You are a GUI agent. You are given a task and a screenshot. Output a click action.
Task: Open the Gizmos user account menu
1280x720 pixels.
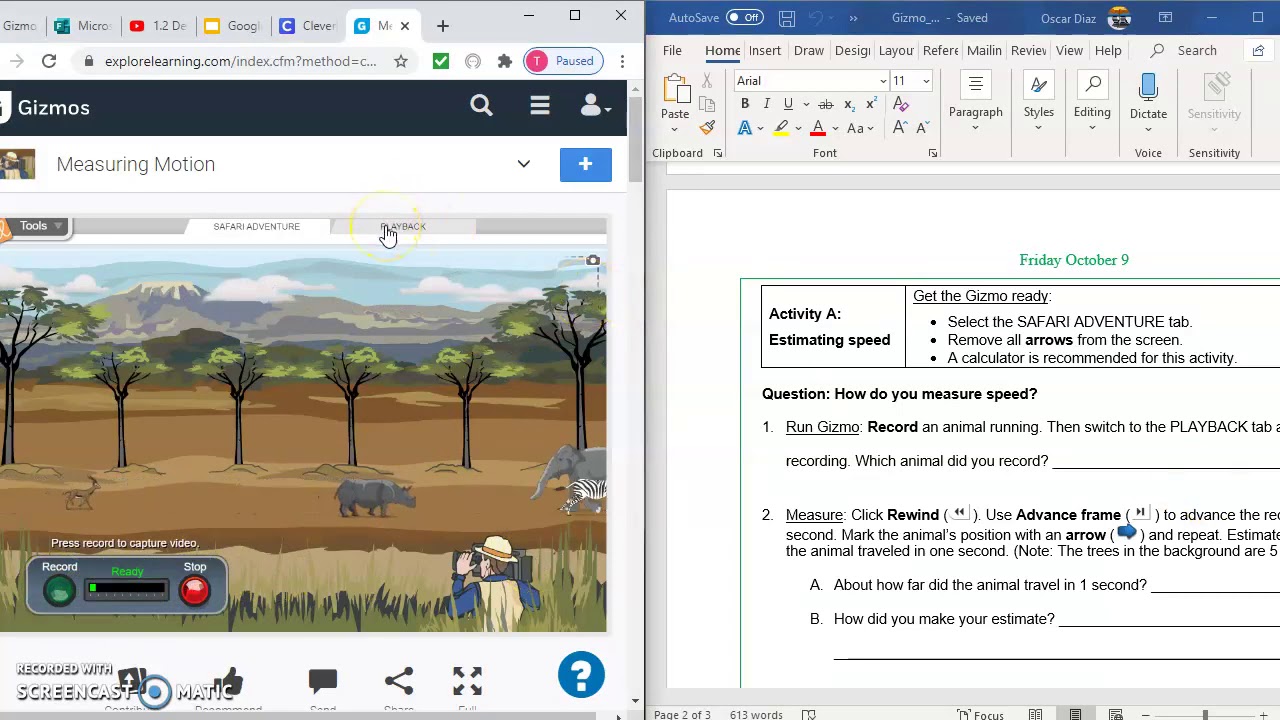pos(595,105)
